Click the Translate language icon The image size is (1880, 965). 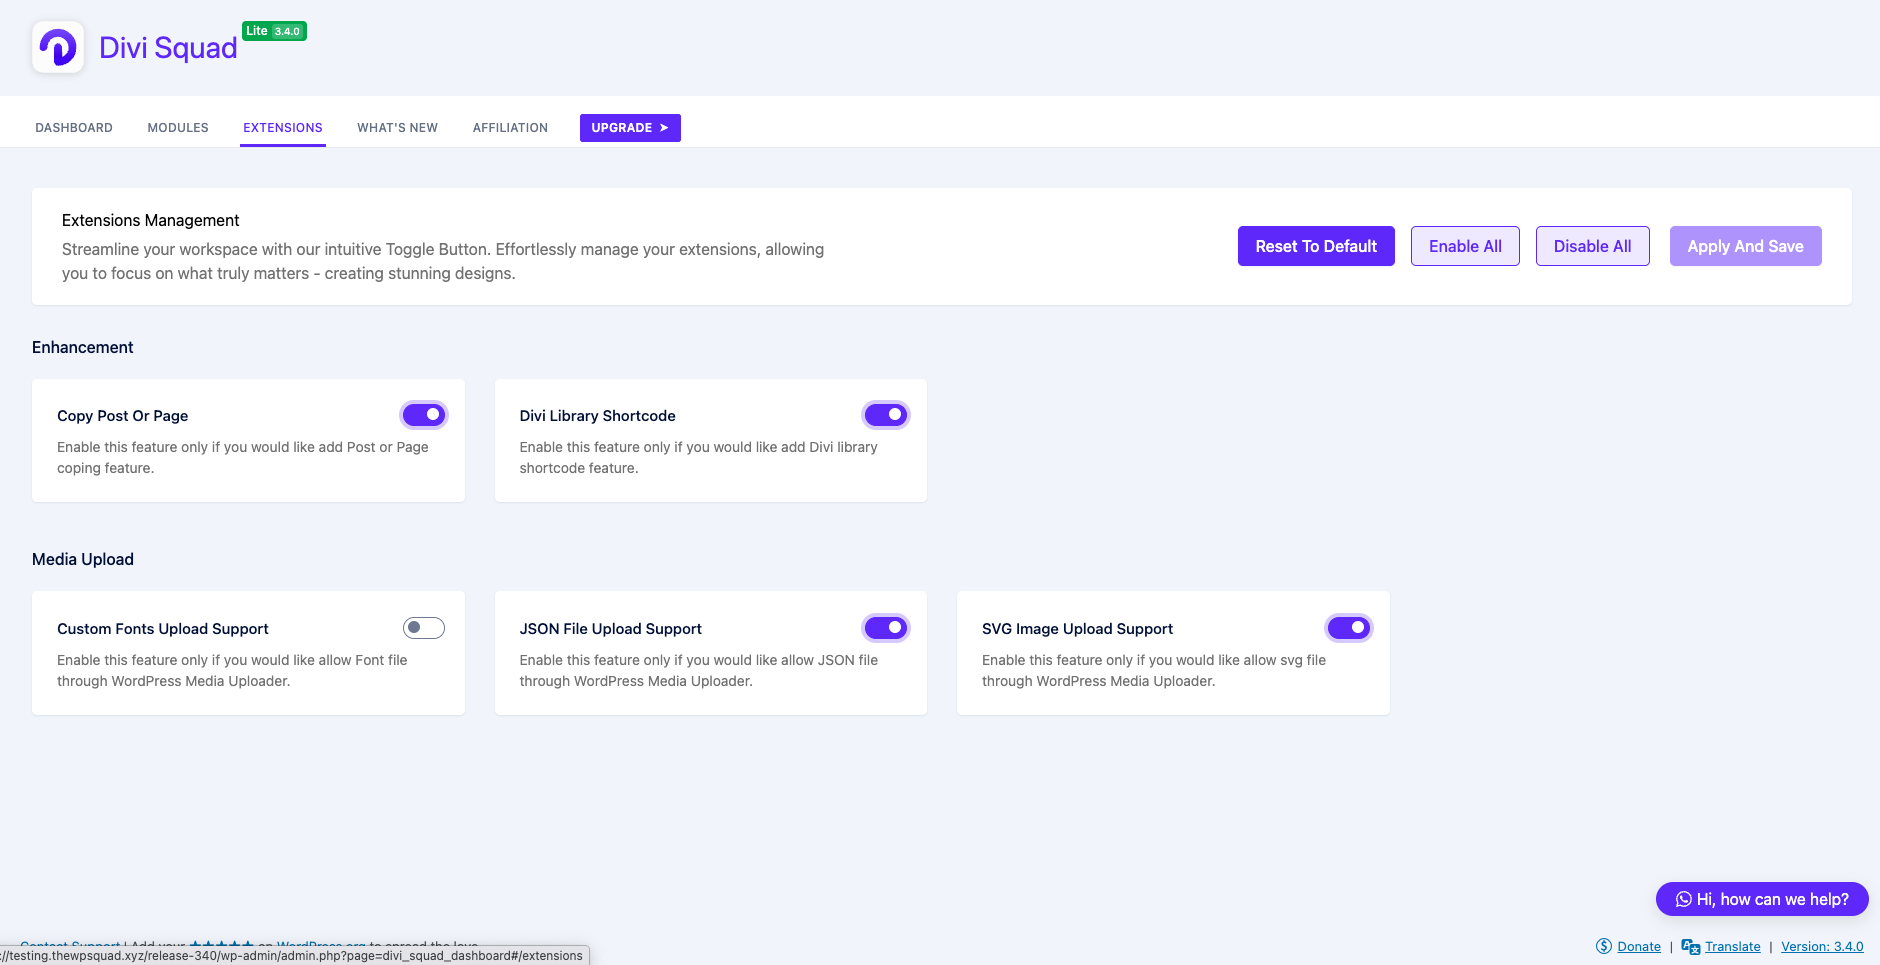point(1691,946)
